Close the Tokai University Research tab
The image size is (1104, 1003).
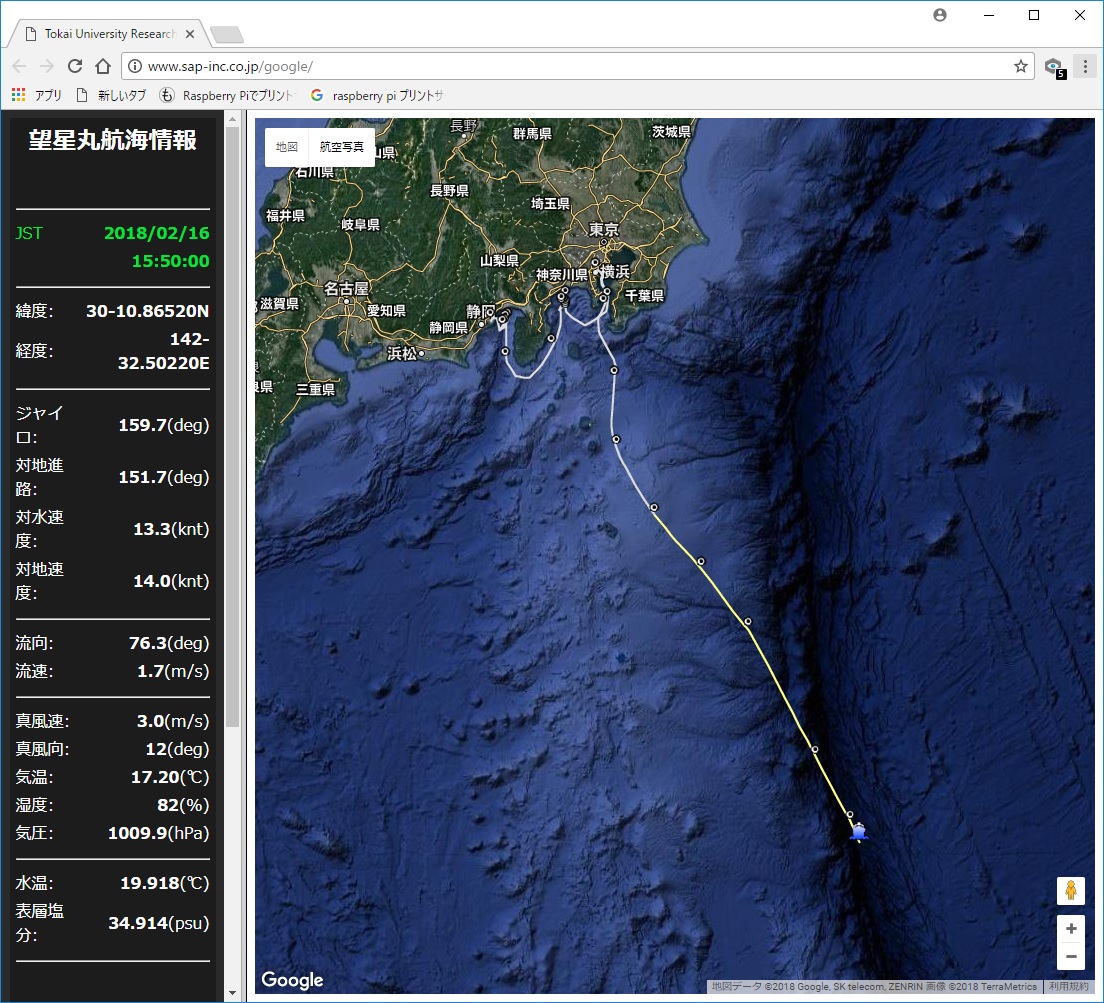coord(189,34)
